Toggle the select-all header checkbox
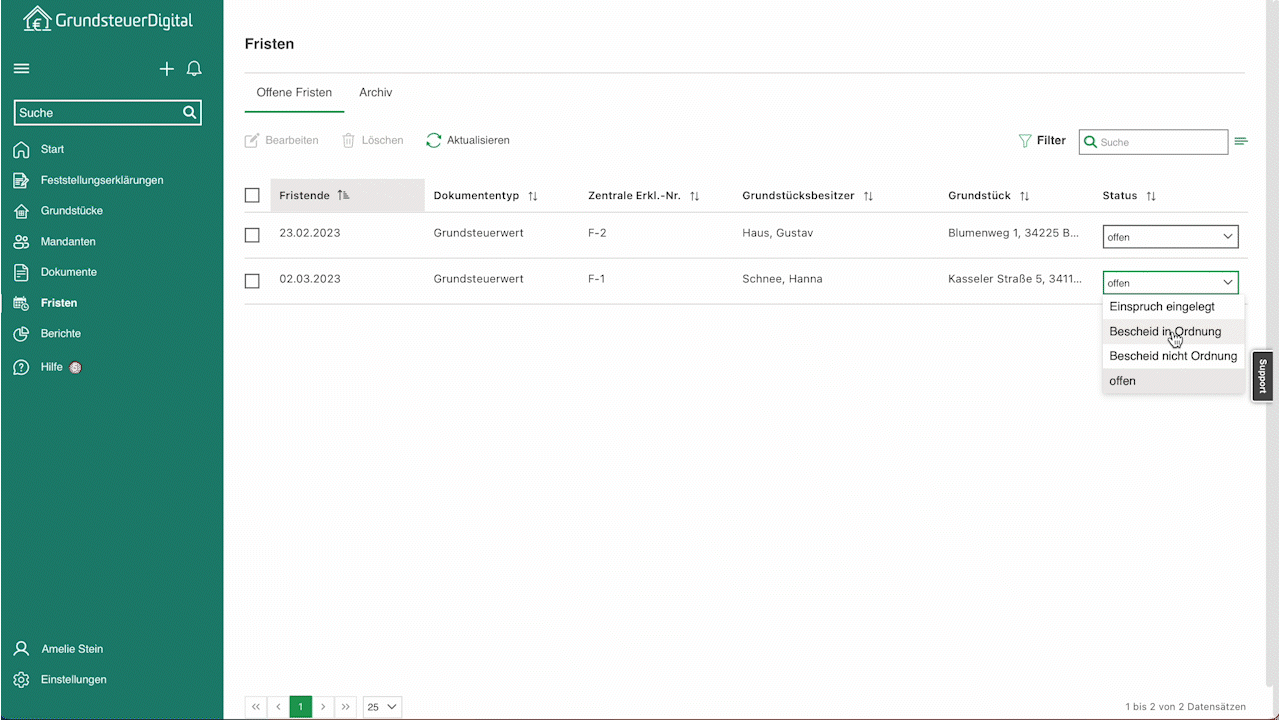 (252, 196)
